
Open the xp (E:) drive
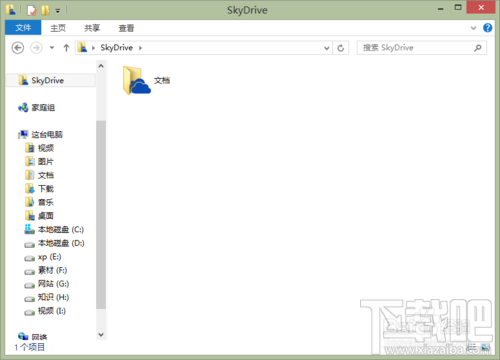tap(49, 257)
